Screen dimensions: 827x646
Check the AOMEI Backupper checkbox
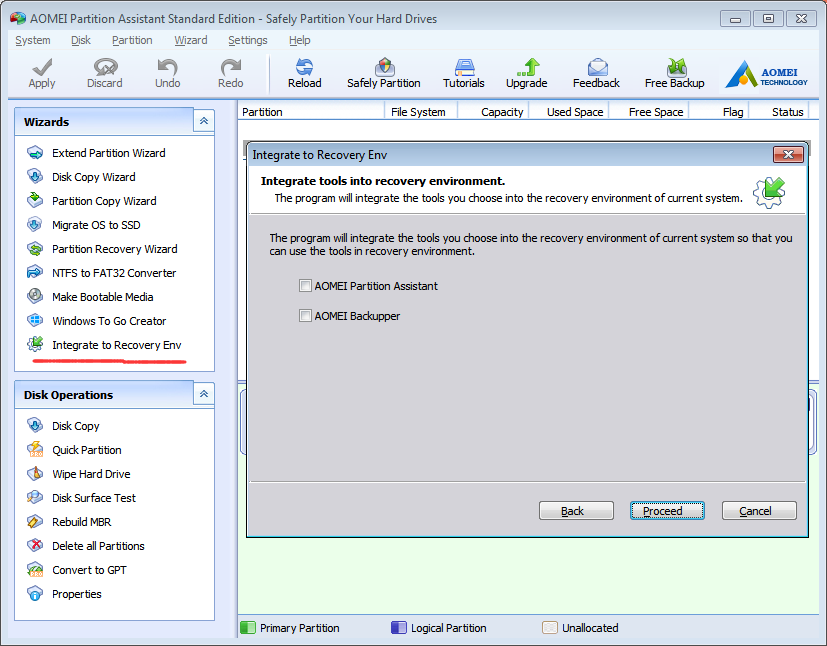305,316
